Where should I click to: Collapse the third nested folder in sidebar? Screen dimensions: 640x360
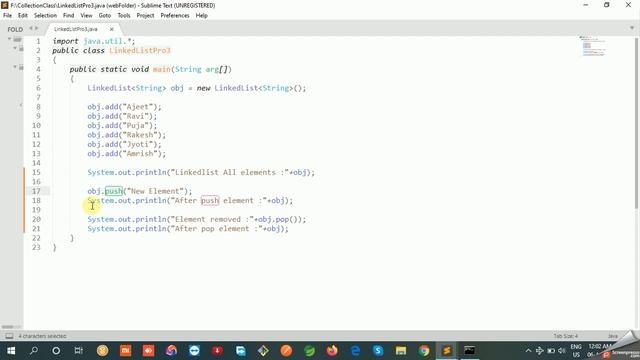[15, 67]
